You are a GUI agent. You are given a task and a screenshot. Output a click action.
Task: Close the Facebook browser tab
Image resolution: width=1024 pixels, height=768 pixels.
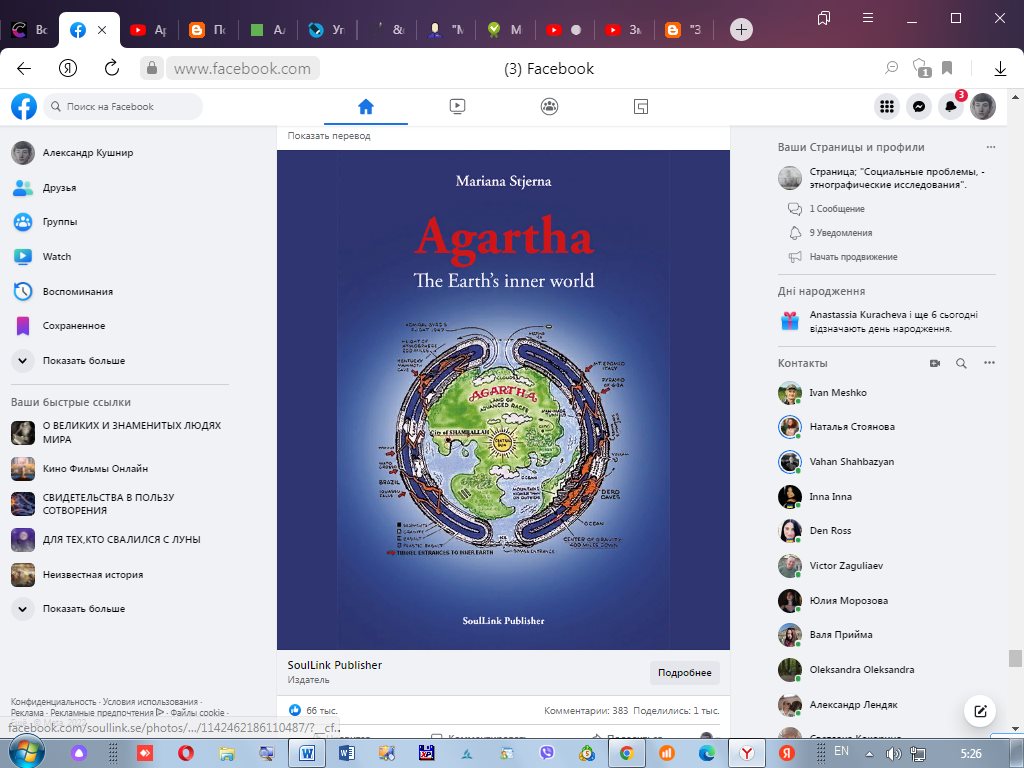pos(102,30)
